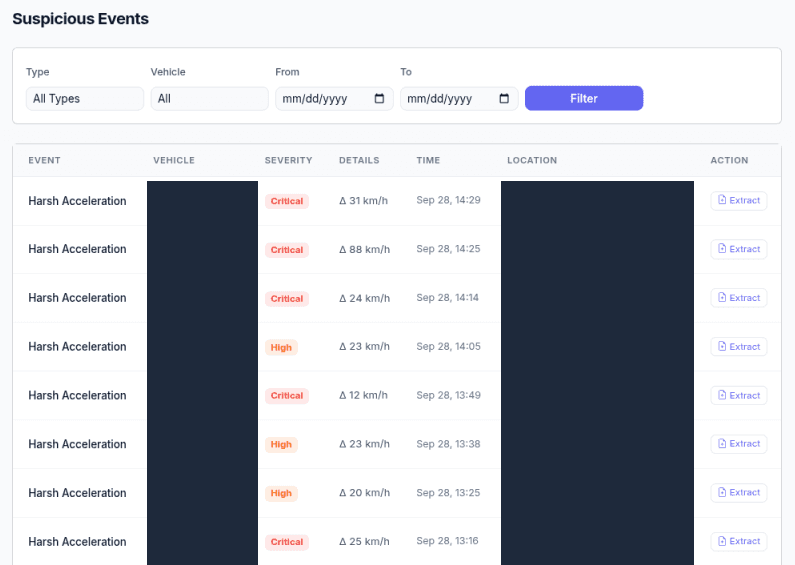Click the Critical badge for Δ 12 km/h
The image size is (795, 565).
(x=286, y=396)
